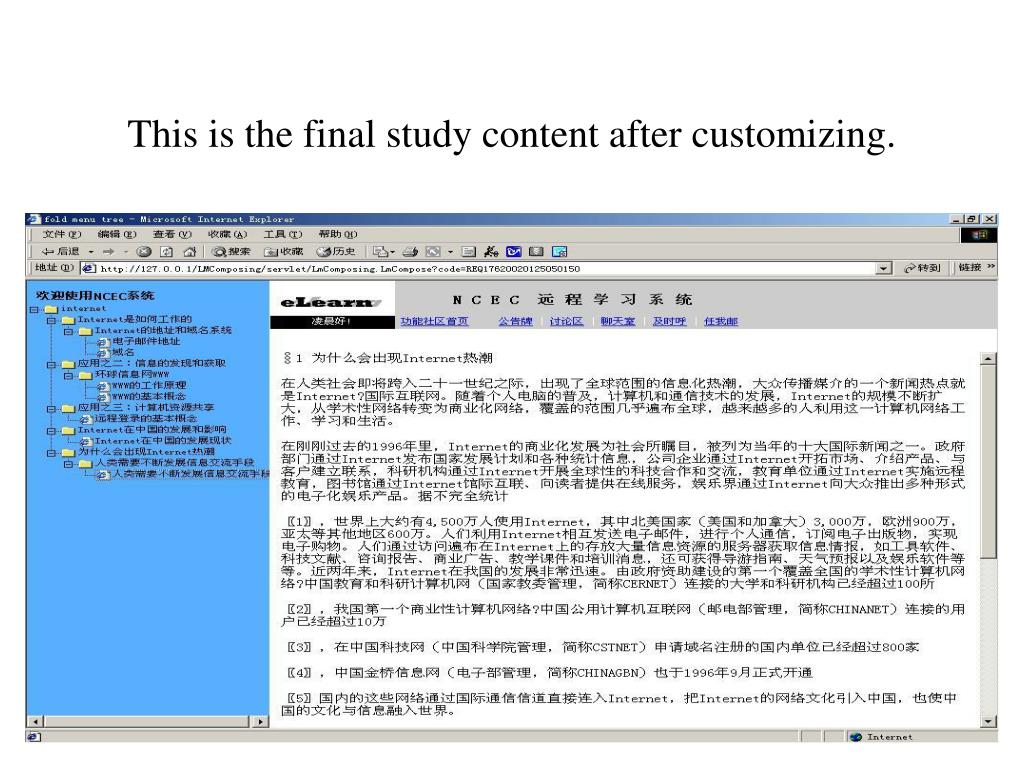This screenshot has height=768, width=1024.
Task: Refresh the page with the Refresh icon
Action: tap(167, 251)
